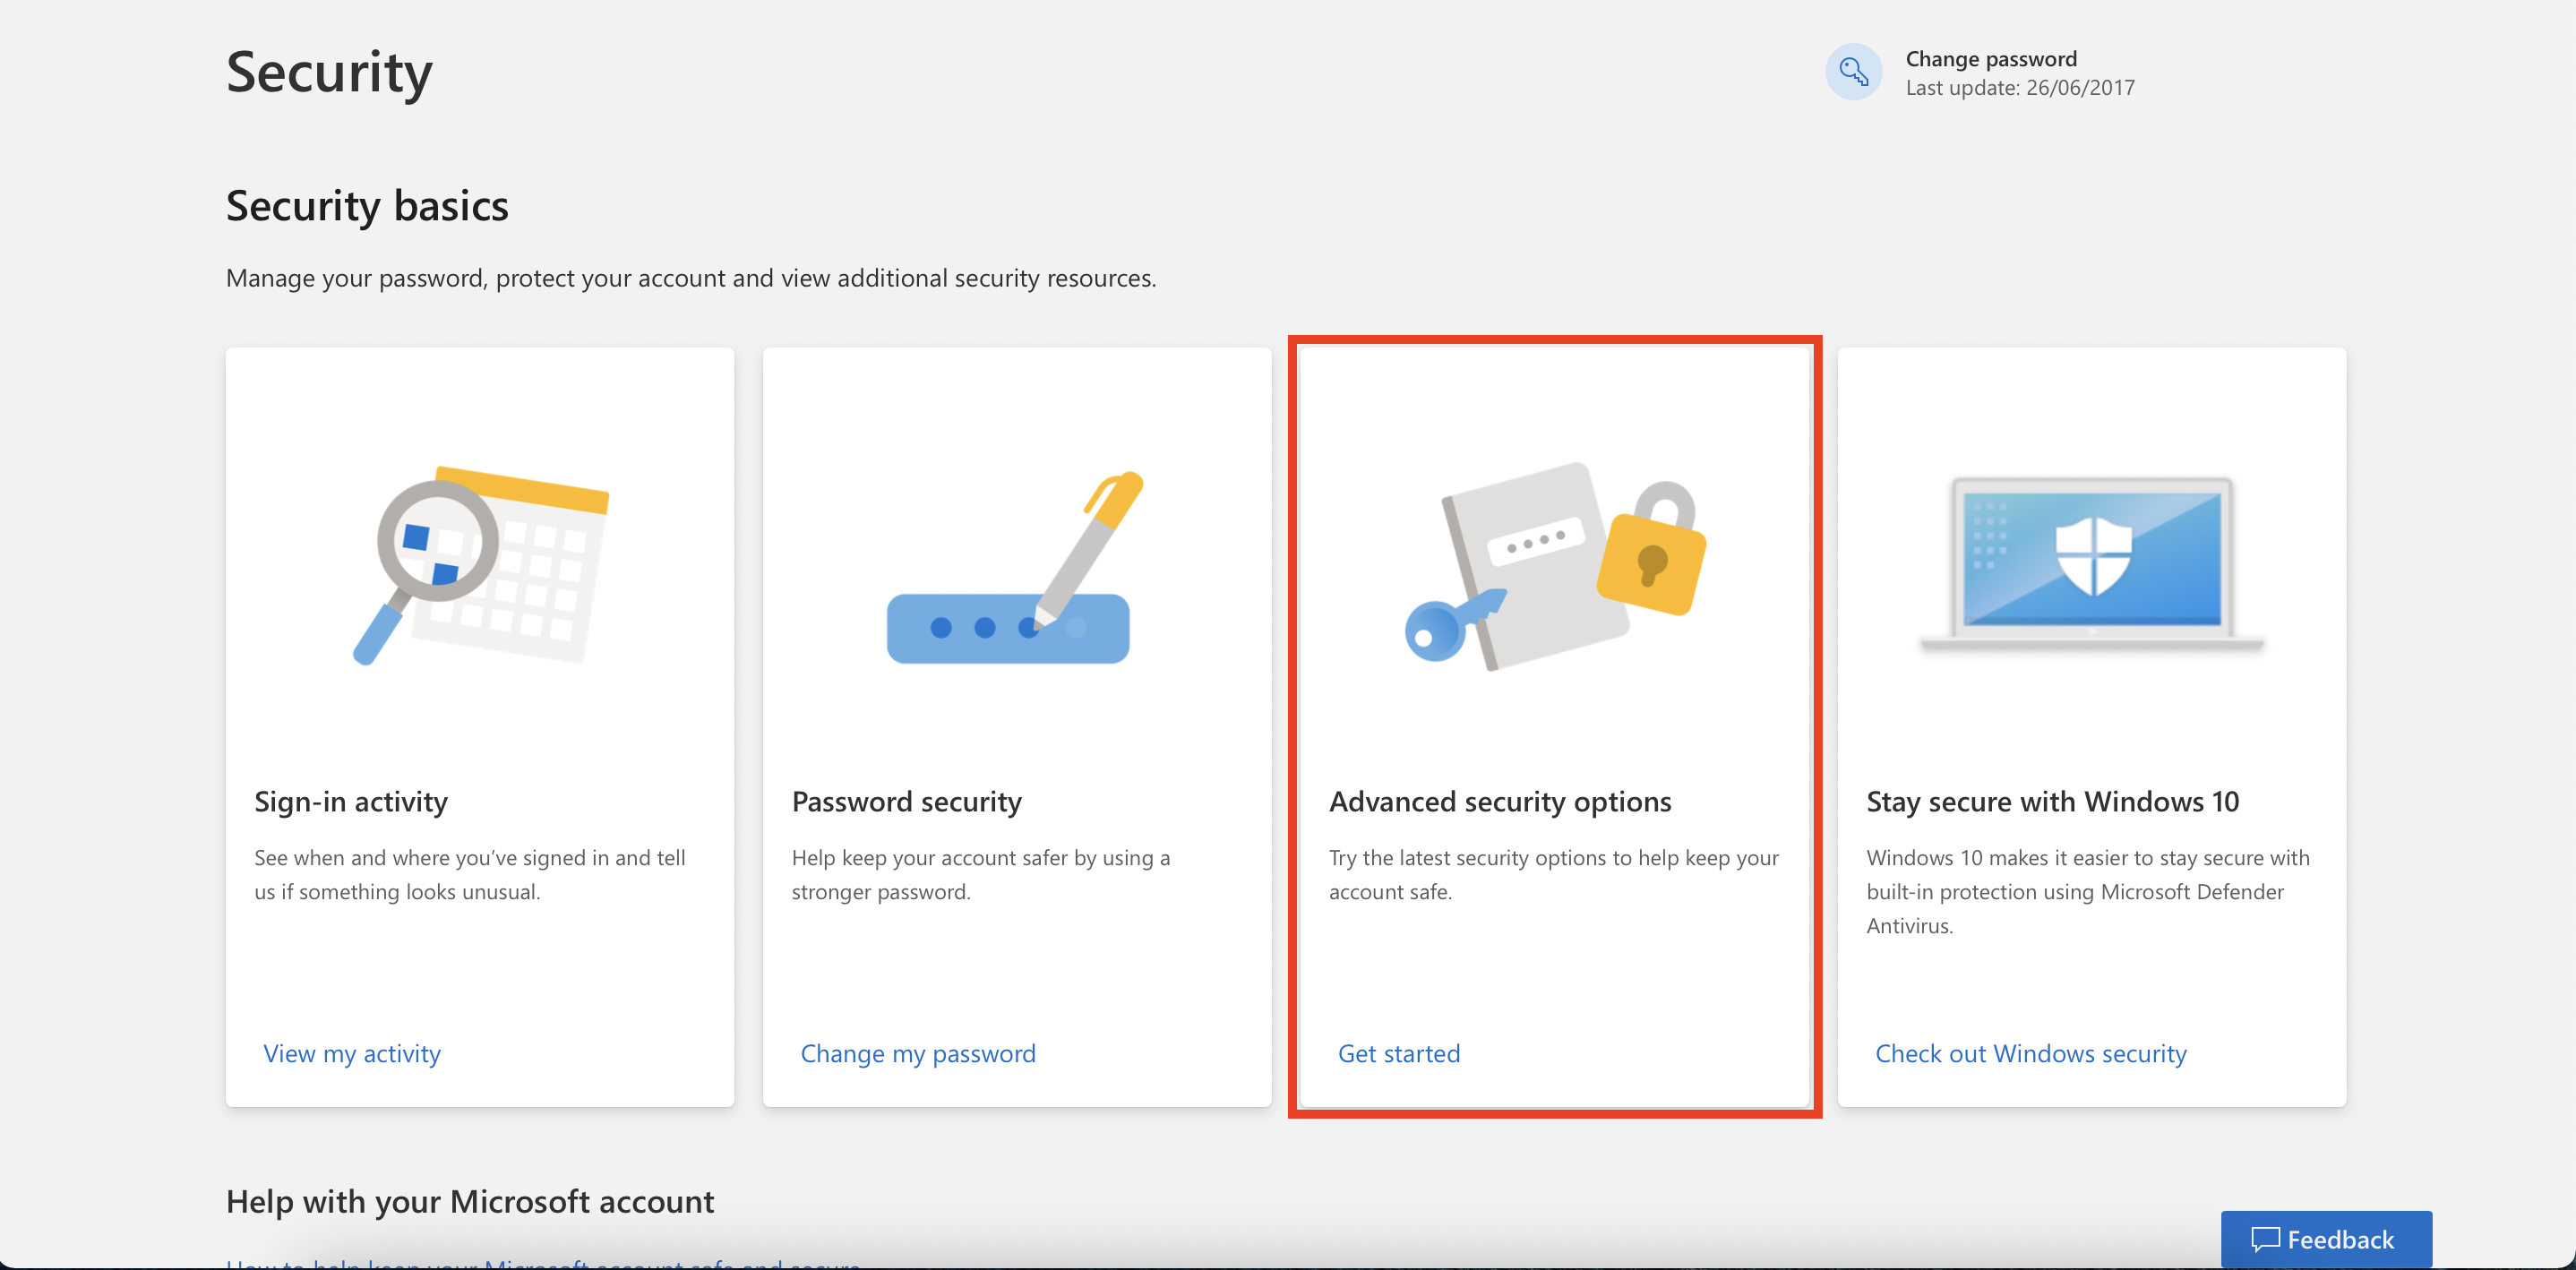Viewport: 2576px width, 1270px height.
Task: Select Change my password
Action: pos(918,1053)
